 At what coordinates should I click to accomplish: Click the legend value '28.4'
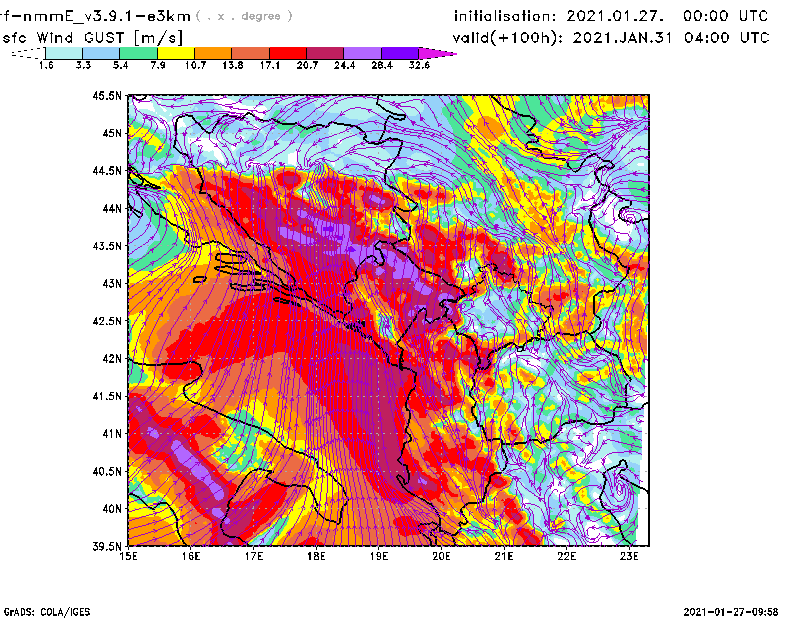click(x=382, y=65)
